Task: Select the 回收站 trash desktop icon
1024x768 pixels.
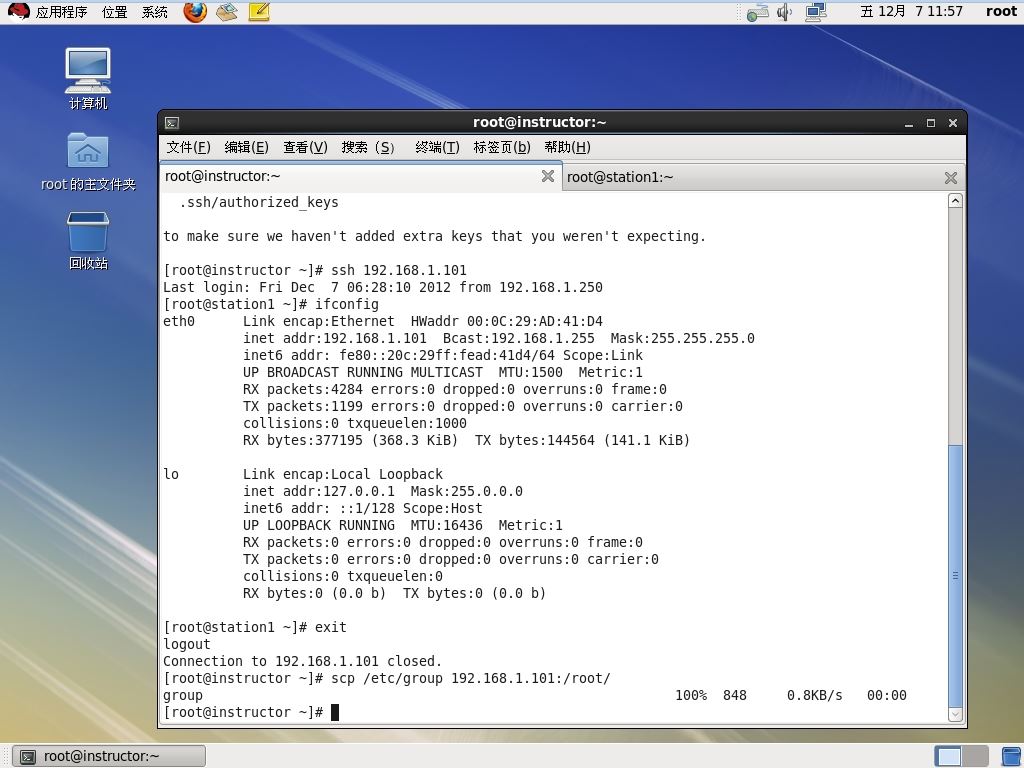Action: click(88, 240)
